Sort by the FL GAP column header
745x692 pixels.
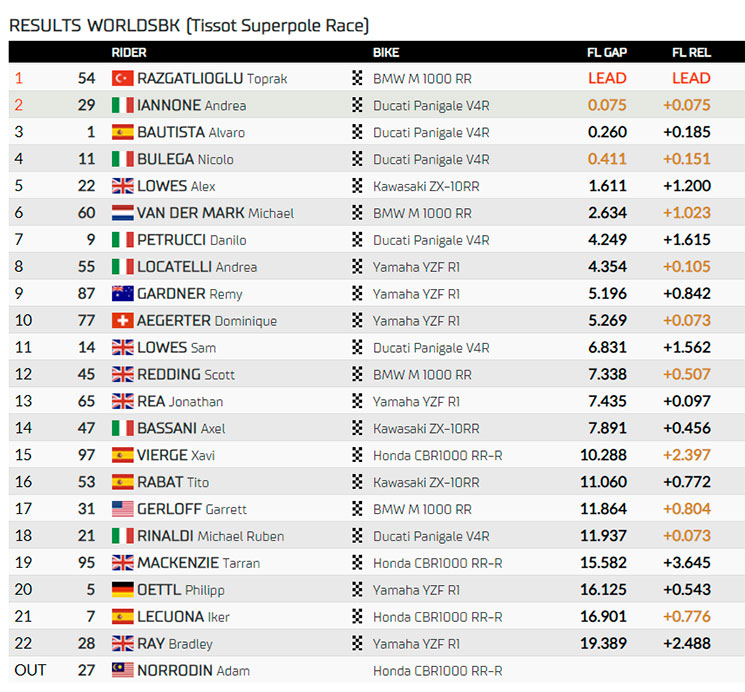(607, 52)
